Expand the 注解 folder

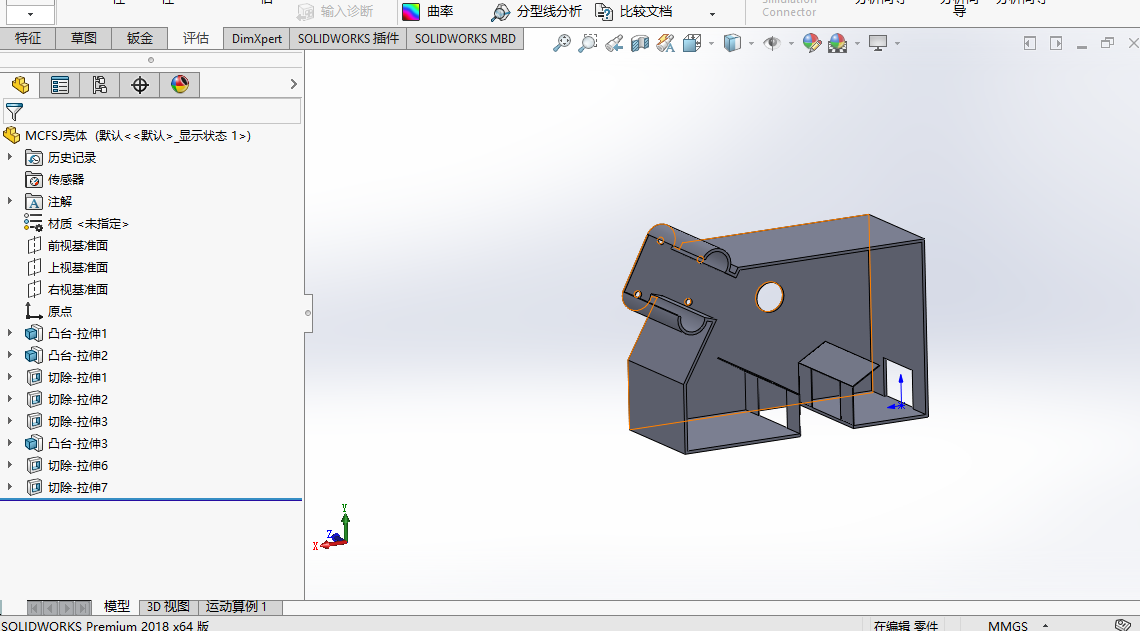[x=9, y=201]
